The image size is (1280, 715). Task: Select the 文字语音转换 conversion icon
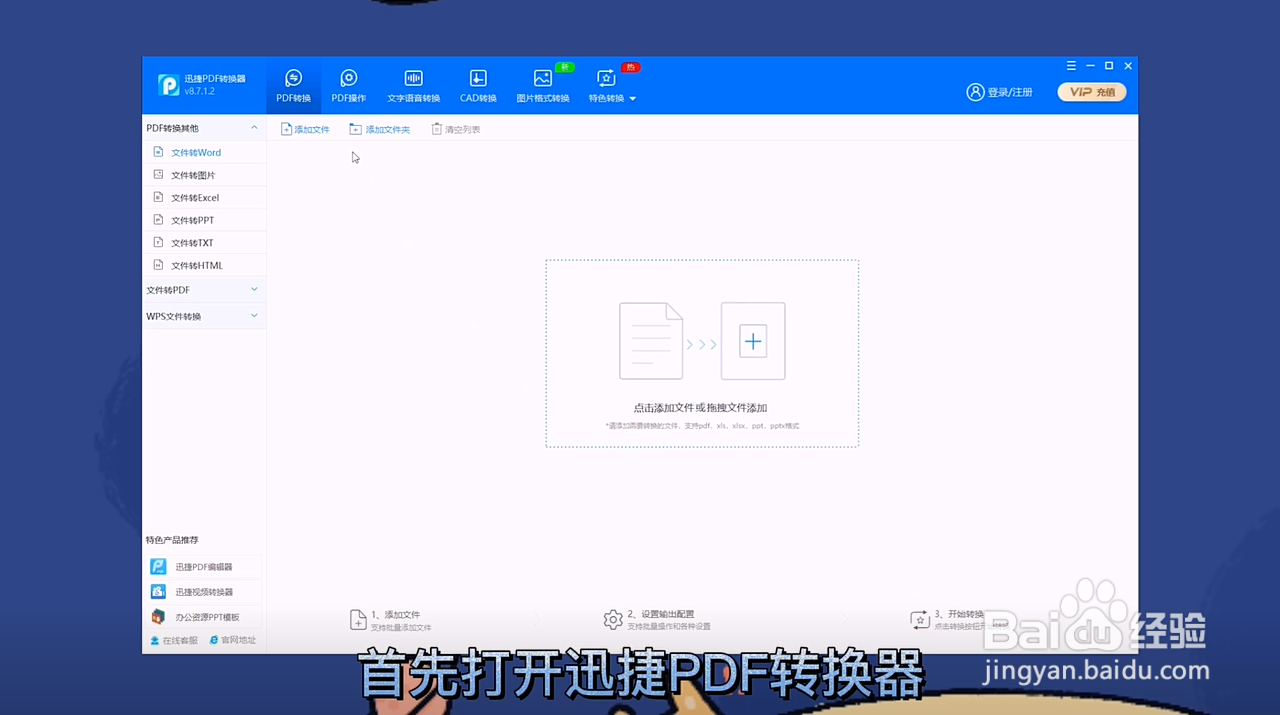point(413,85)
